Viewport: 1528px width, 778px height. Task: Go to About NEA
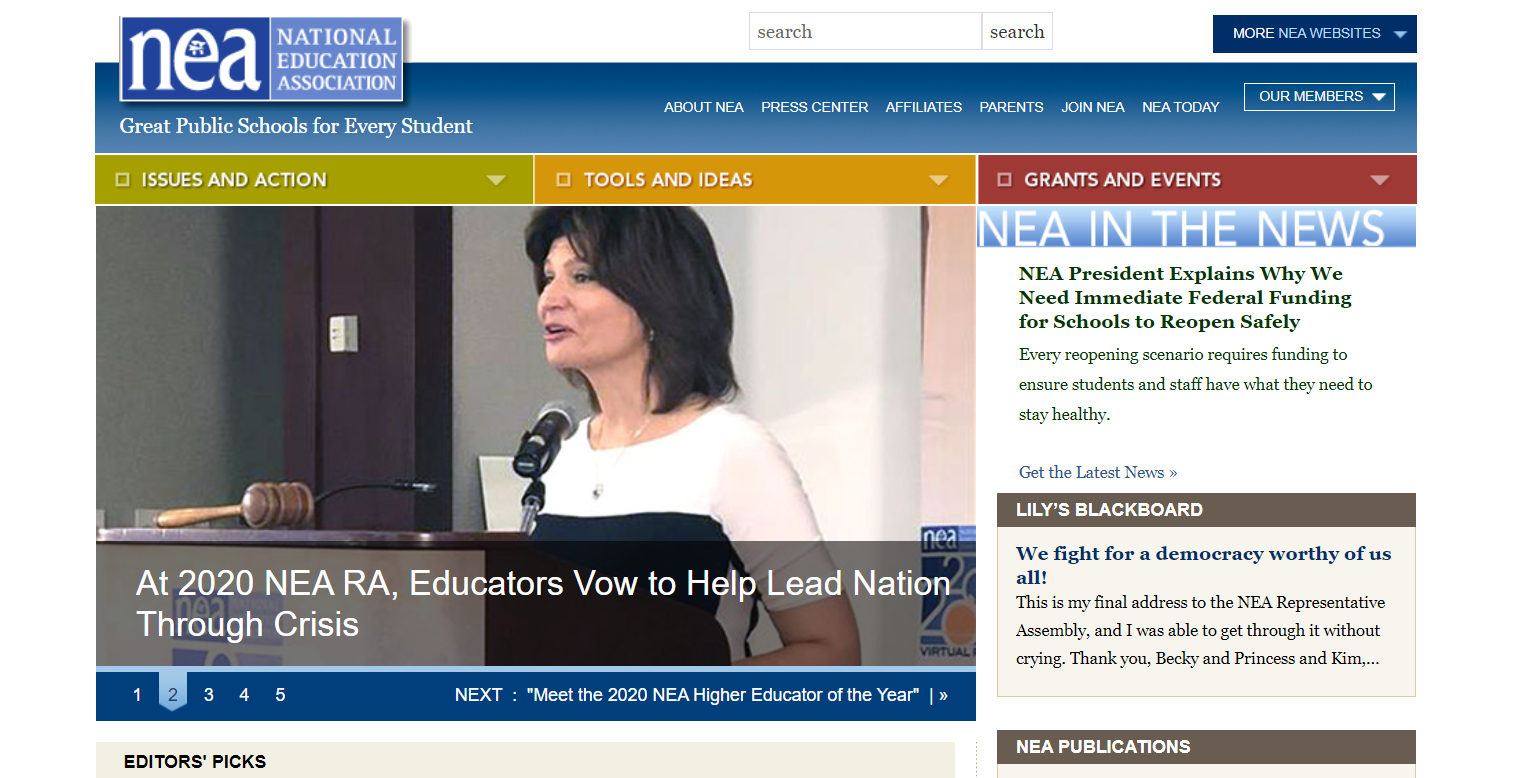click(x=704, y=107)
